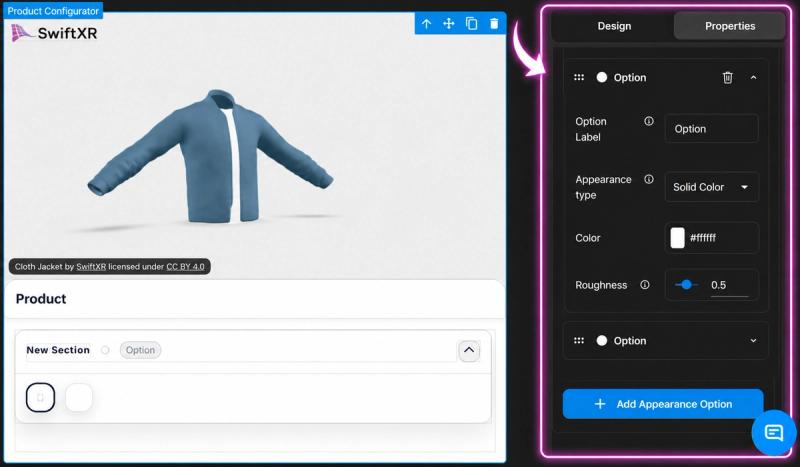Click info icon beside Appearance type
This screenshot has width=800, height=467.
coord(648,179)
